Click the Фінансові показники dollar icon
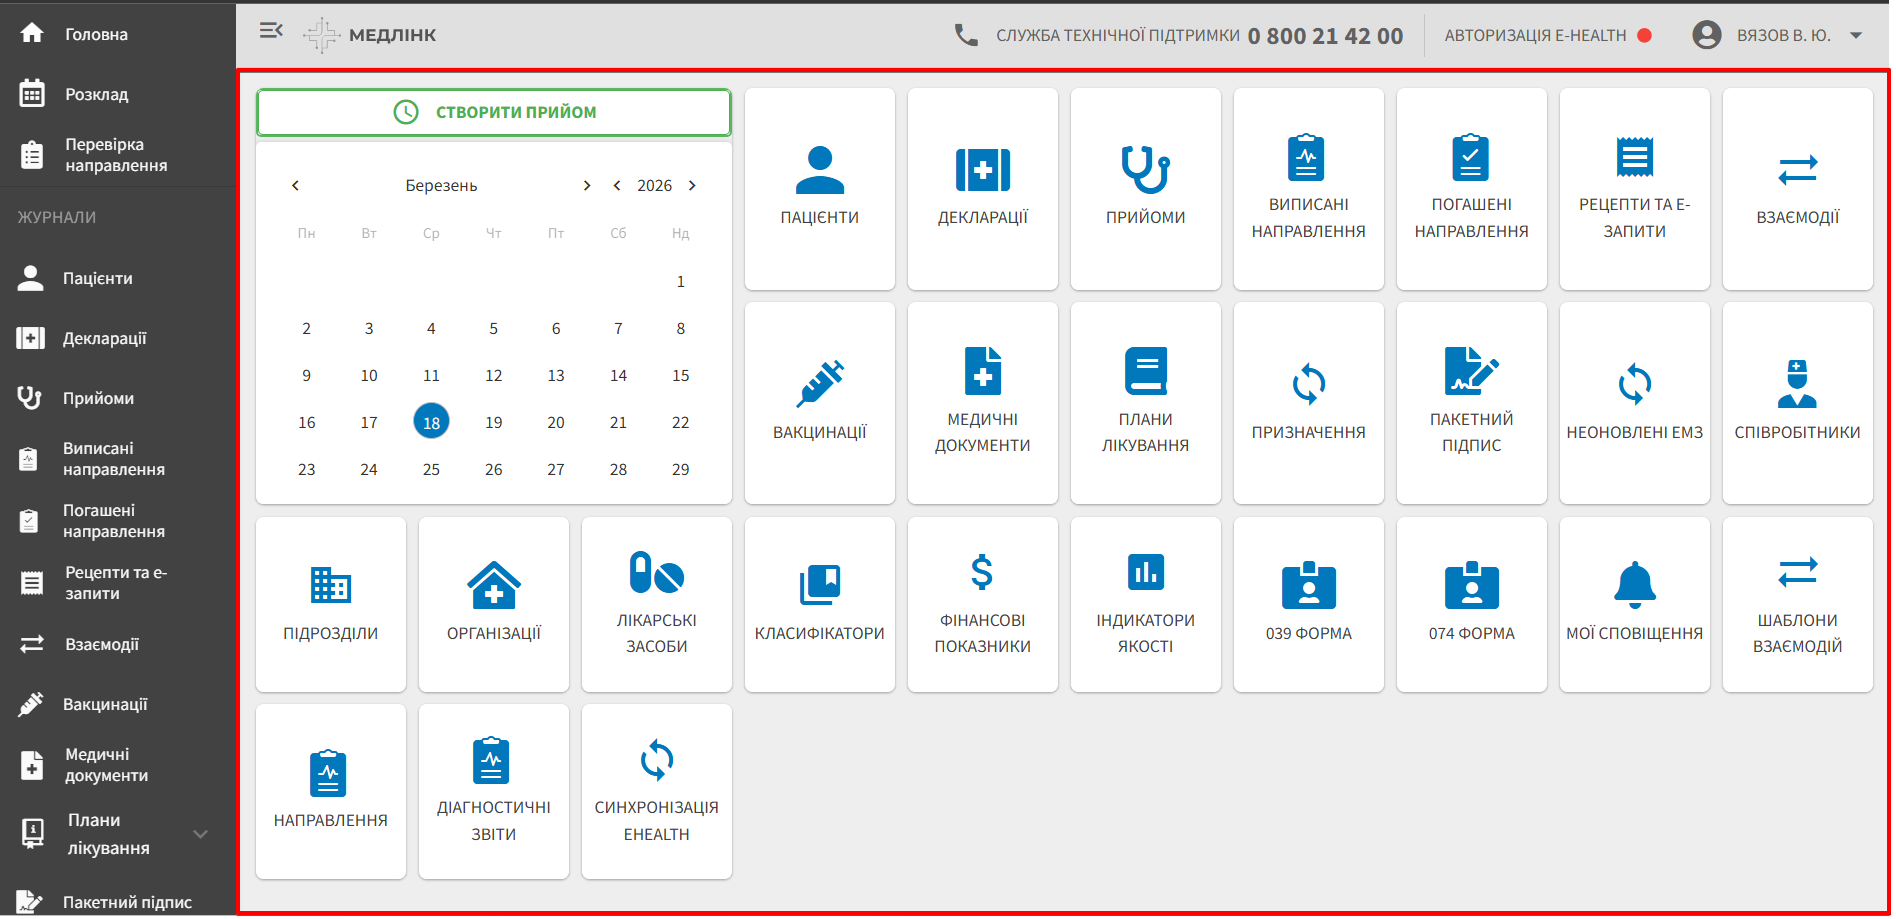Screen dimensions: 1896x919 click(x=982, y=573)
